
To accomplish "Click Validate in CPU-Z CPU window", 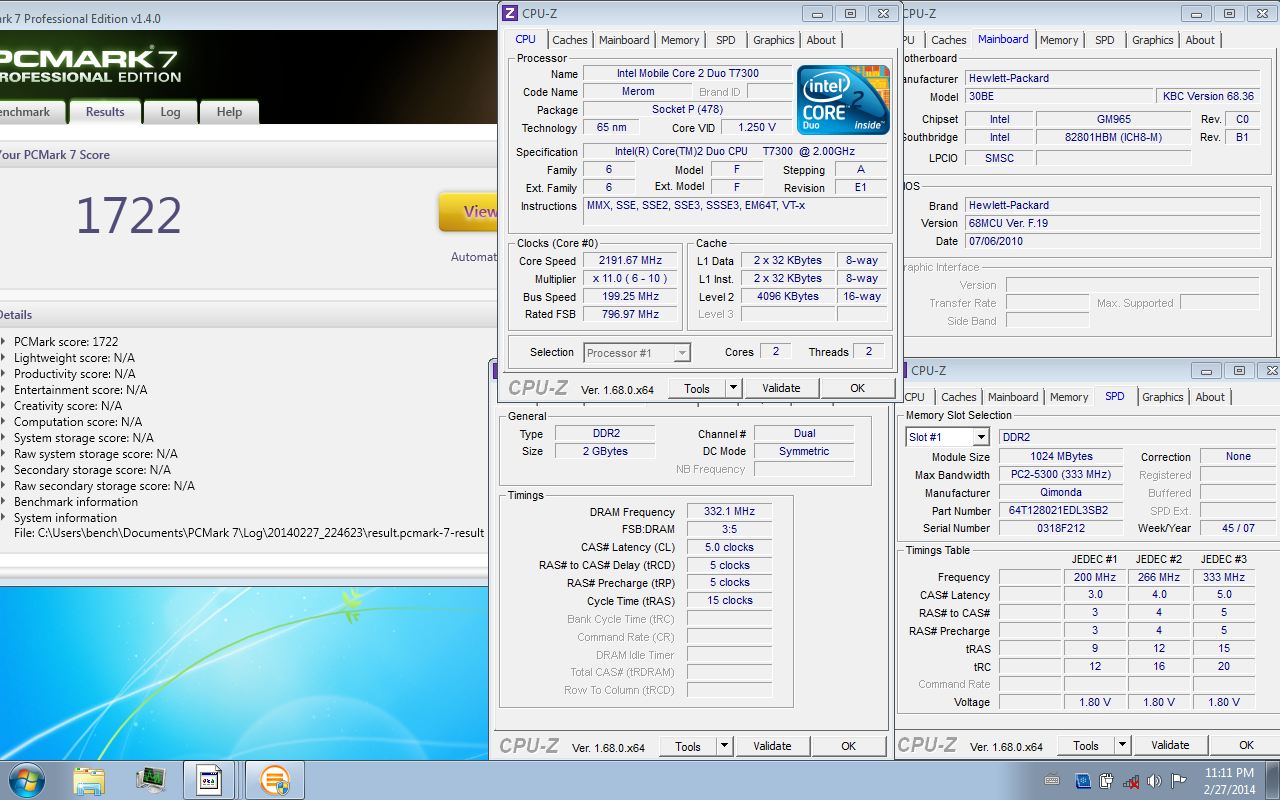I will point(781,388).
